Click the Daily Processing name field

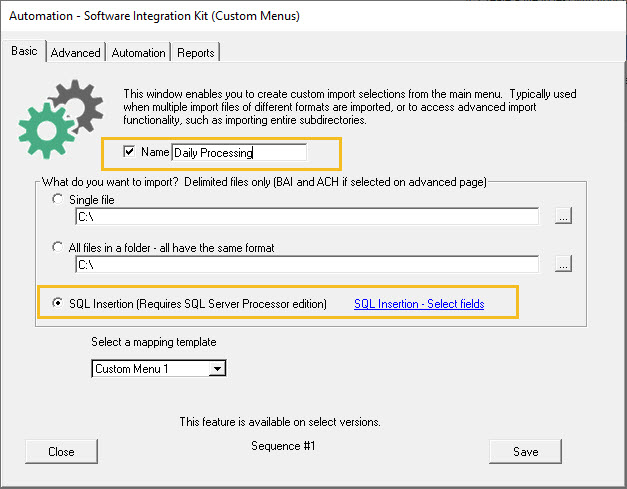(x=239, y=152)
